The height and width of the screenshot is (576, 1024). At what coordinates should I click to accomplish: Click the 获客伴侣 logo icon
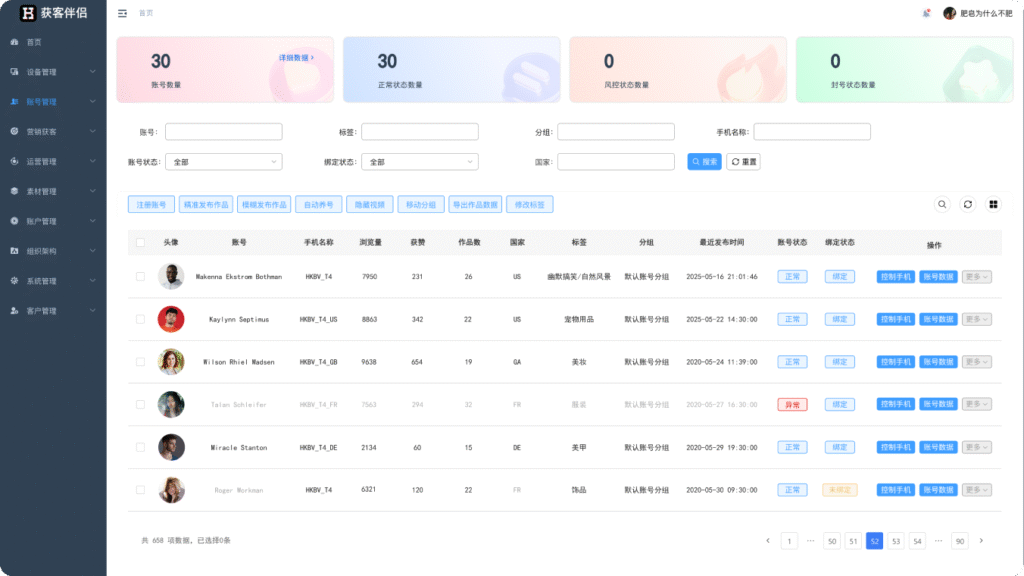click(28, 13)
